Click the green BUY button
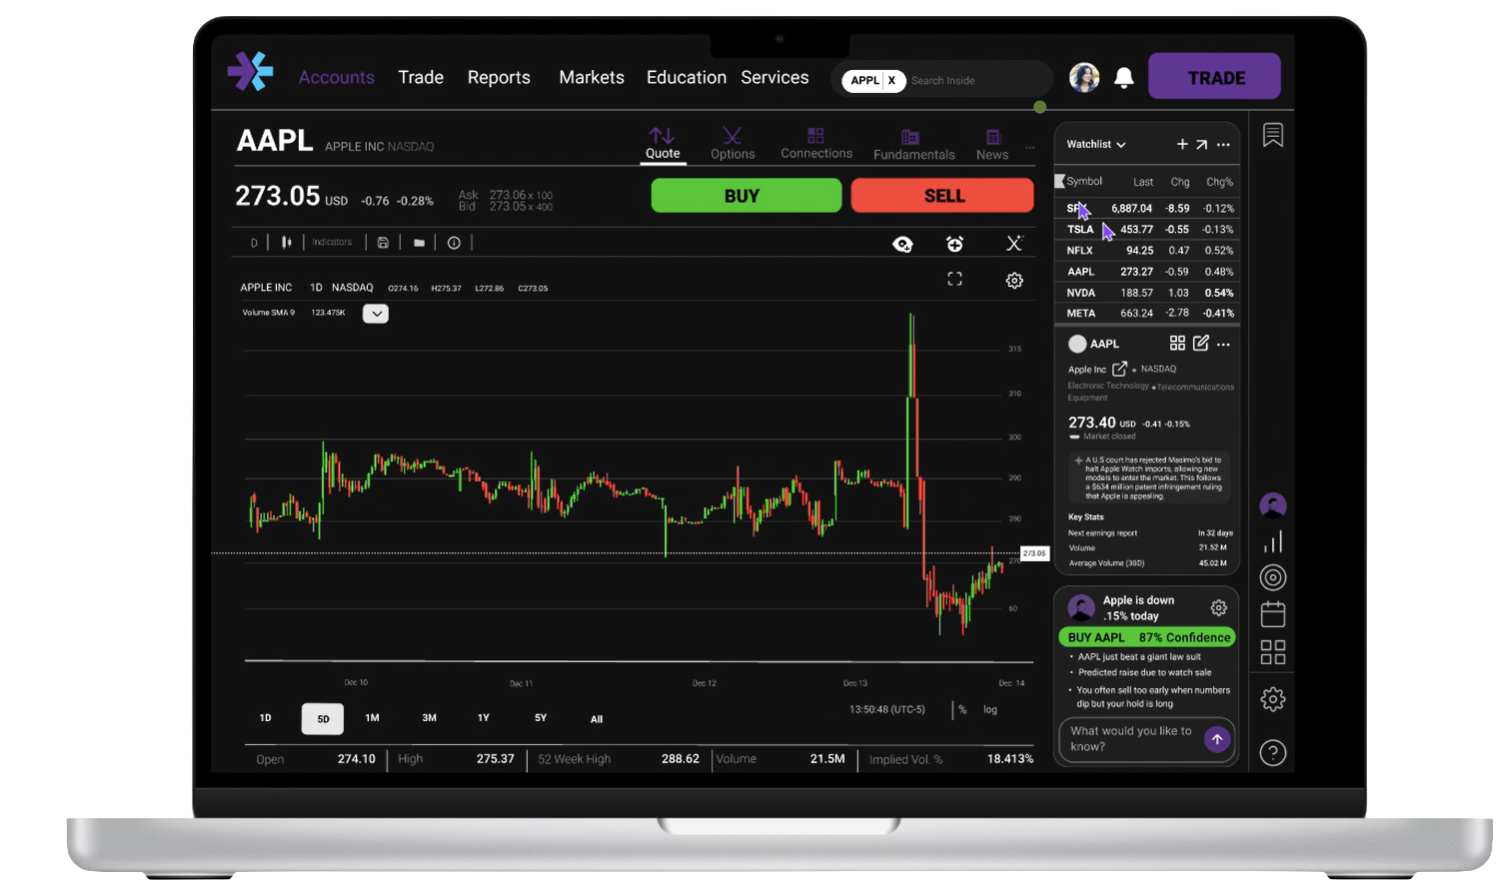This screenshot has width=1510, height=892. point(746,196)
